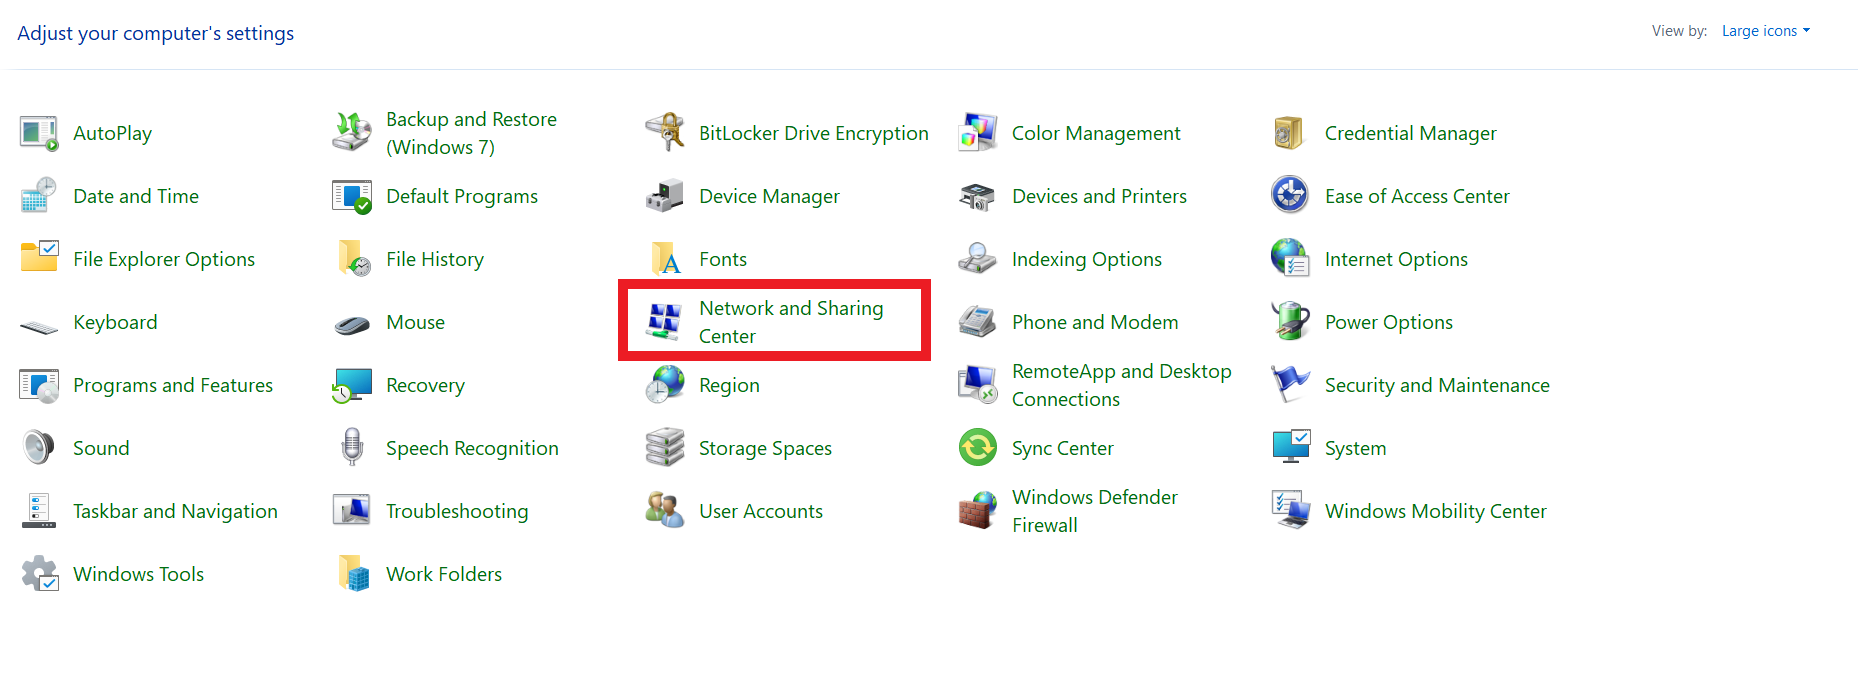Screen dimensions: 1858x695
Task: Click the System link
Action: [1355, 448]
